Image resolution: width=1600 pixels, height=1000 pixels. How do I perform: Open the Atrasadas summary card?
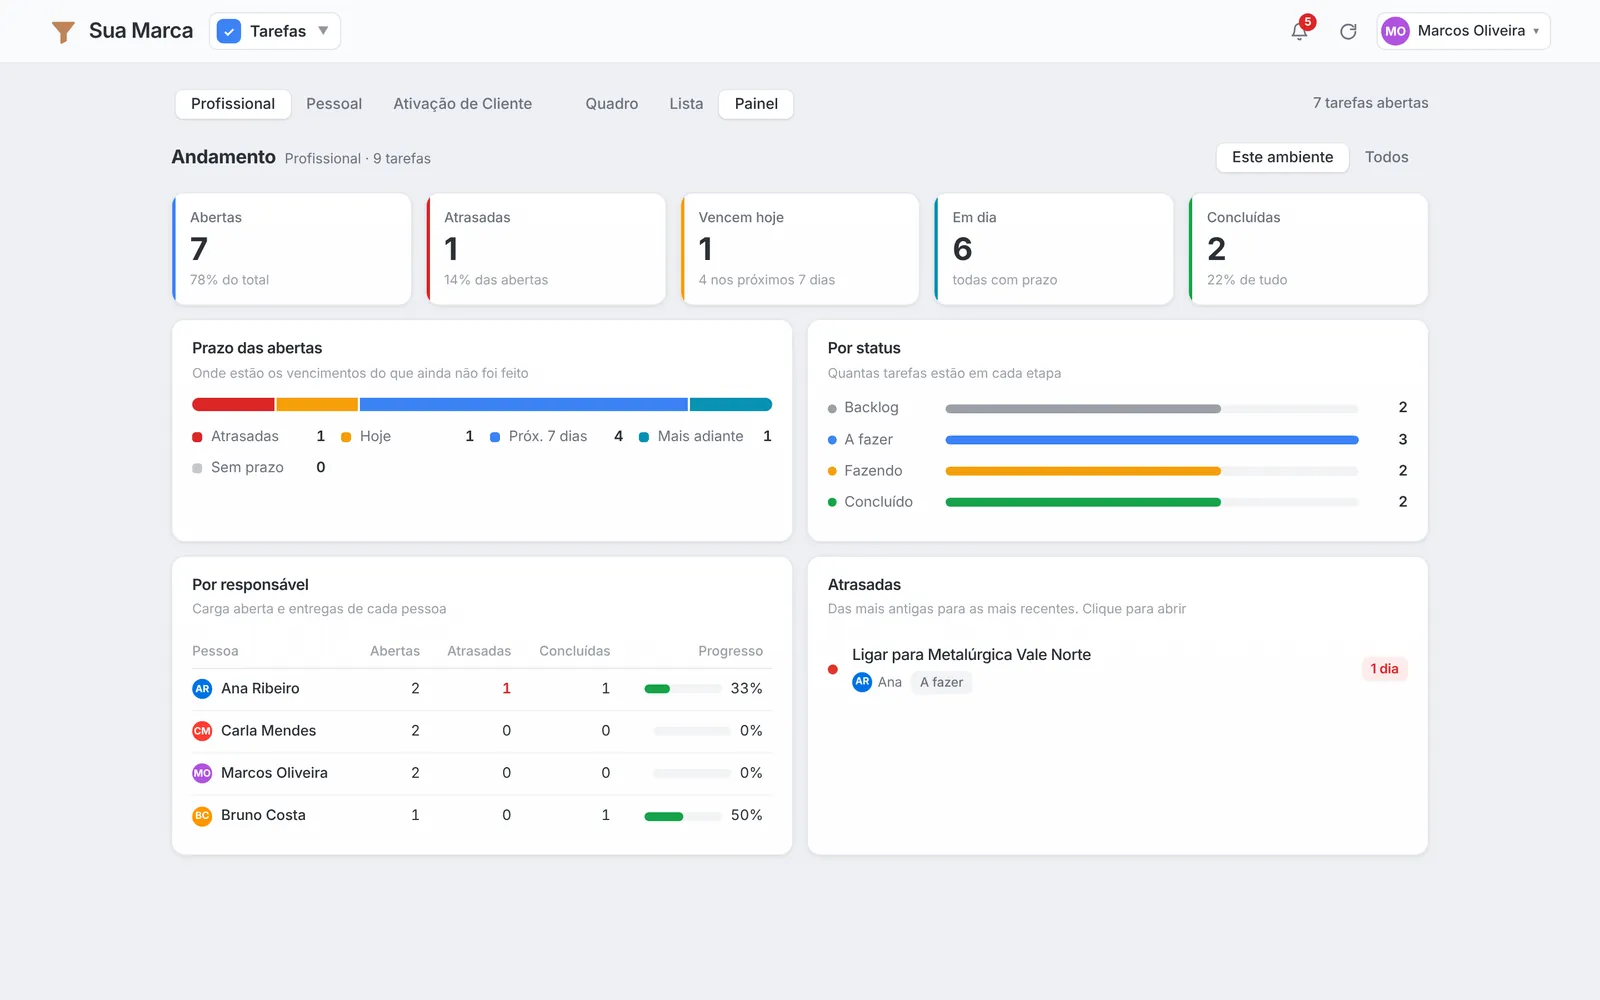tap(546, 249)
